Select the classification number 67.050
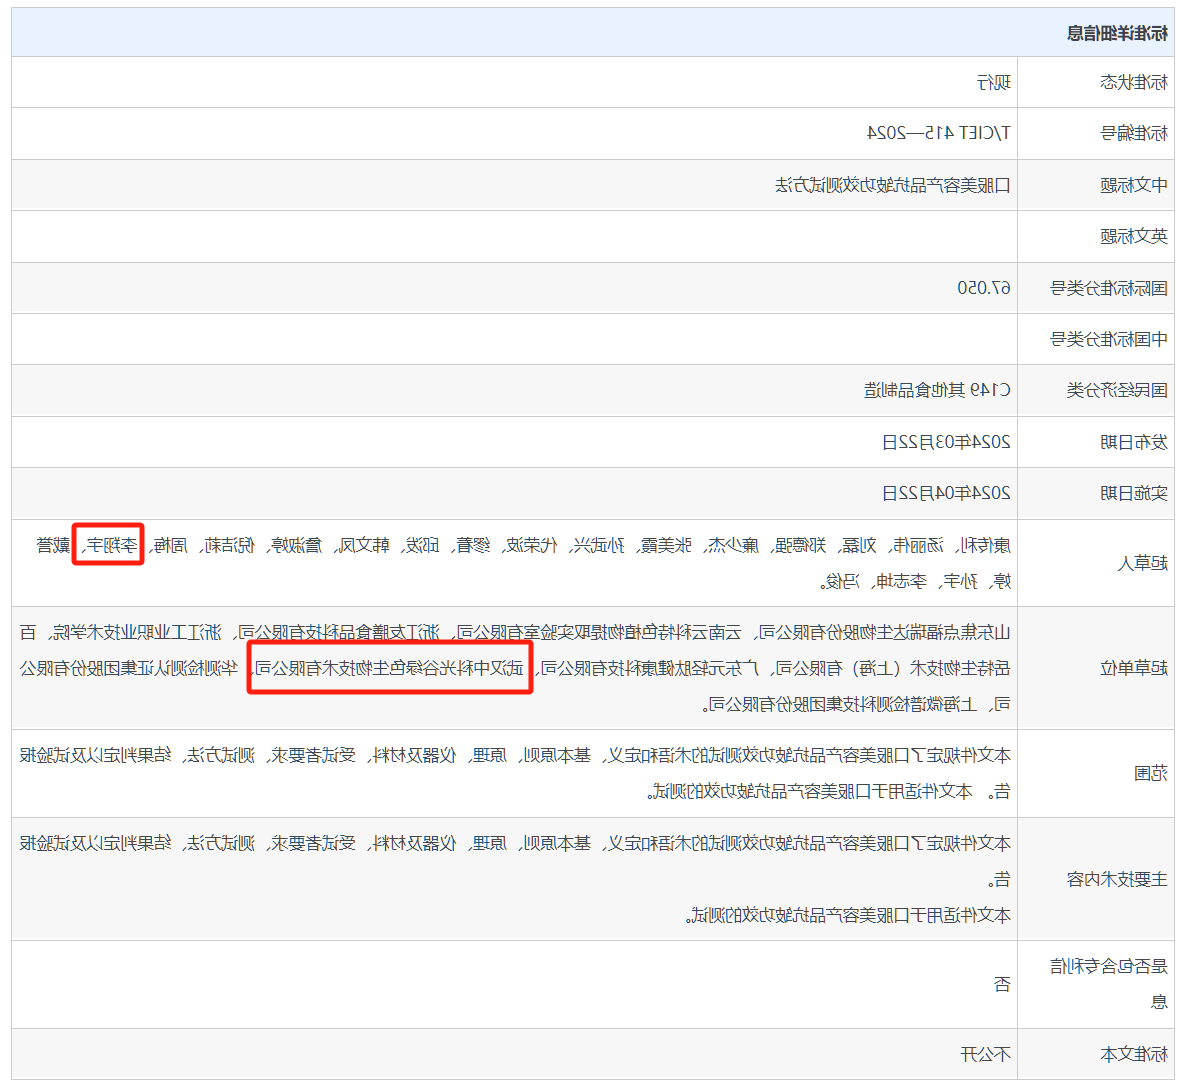Image resolution: width=1185 pixels, height=1087 pixels. tap(984, 288)
